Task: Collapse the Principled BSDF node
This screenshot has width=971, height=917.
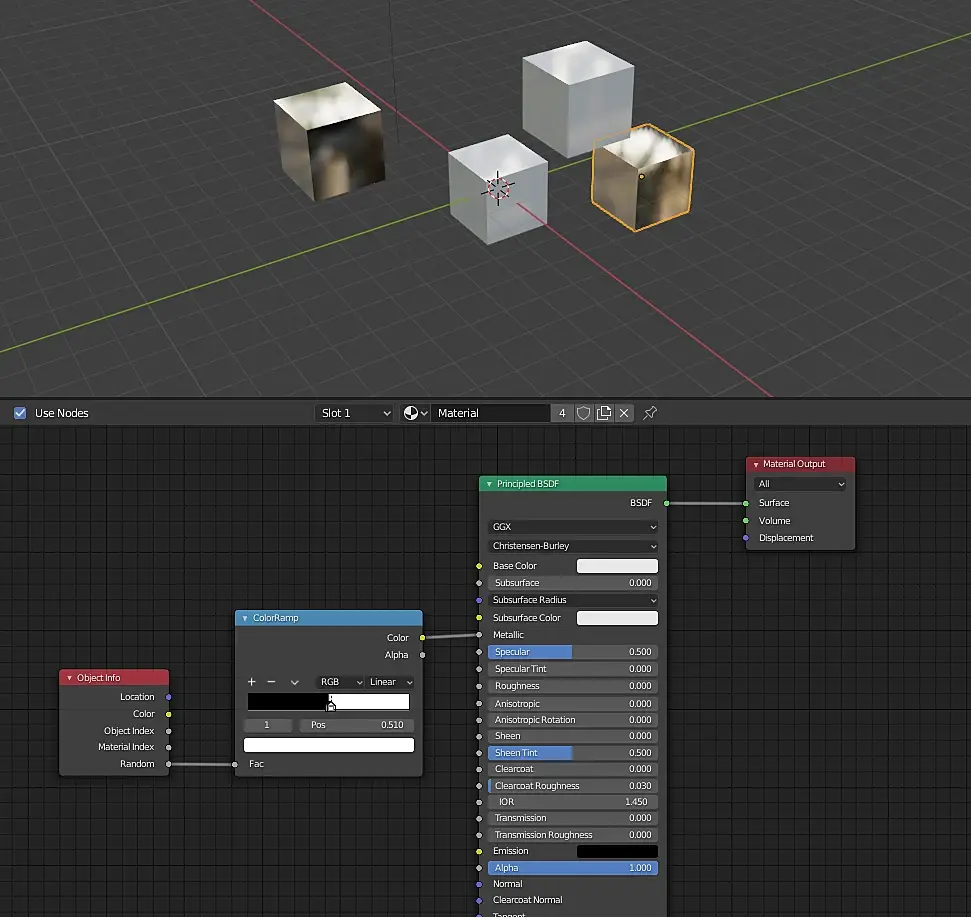Action: click(x=489, y=484)
